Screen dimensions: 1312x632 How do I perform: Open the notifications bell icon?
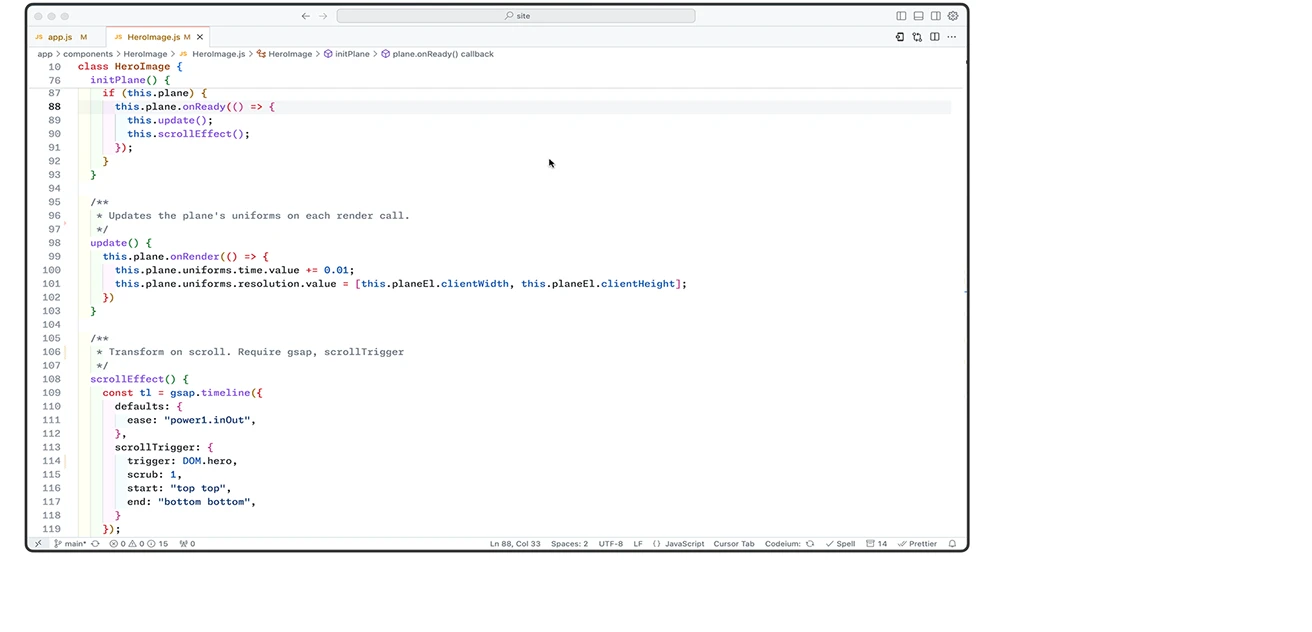click(952, 544)
